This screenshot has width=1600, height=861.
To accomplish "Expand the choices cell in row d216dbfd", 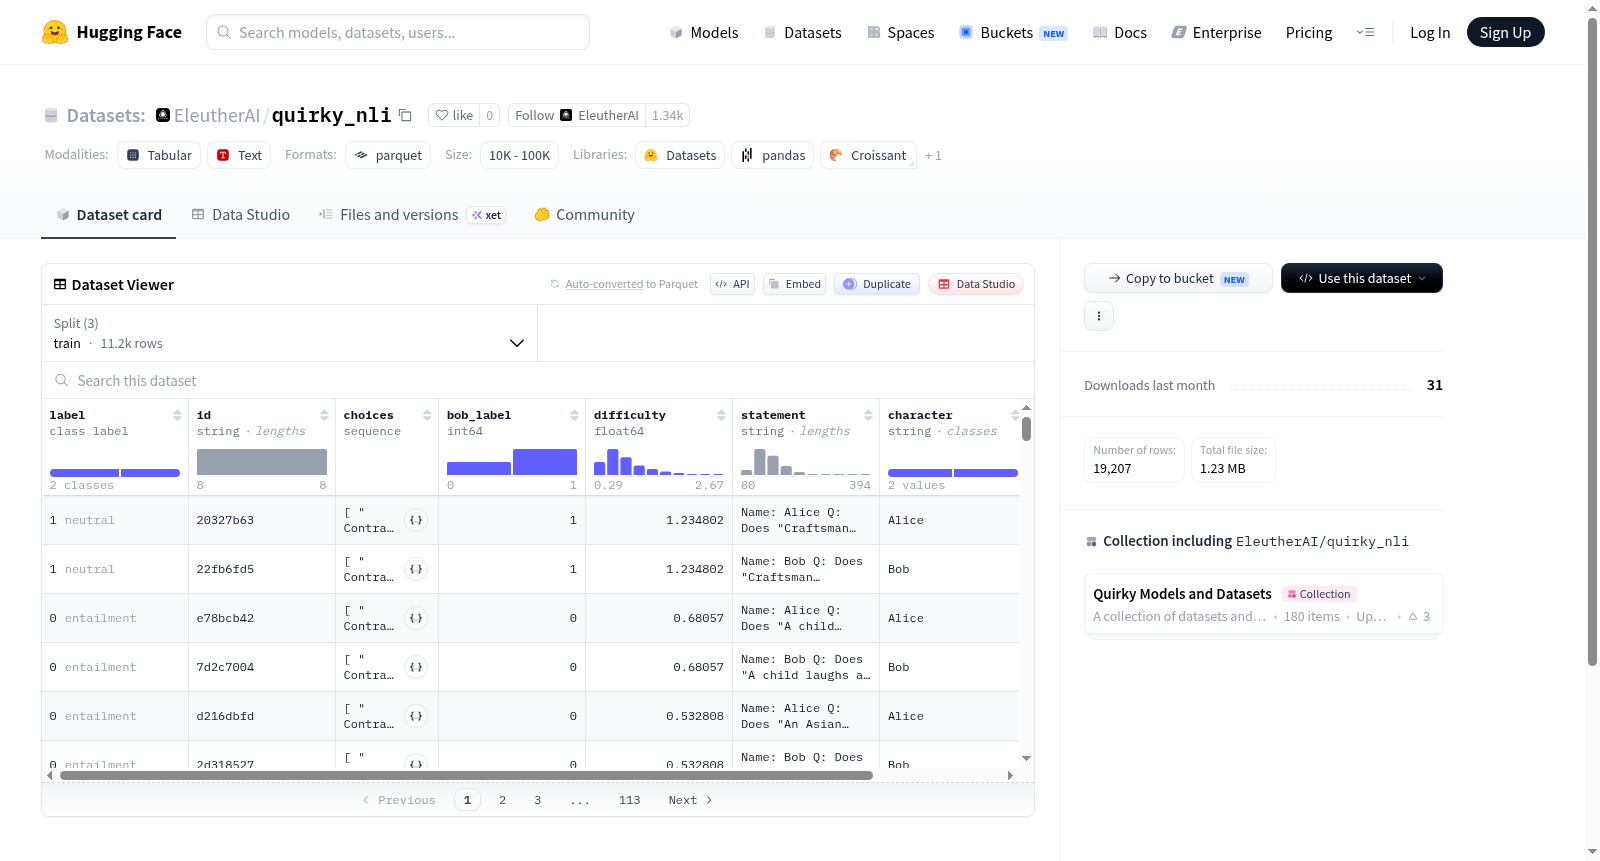I will click(416, 716).
